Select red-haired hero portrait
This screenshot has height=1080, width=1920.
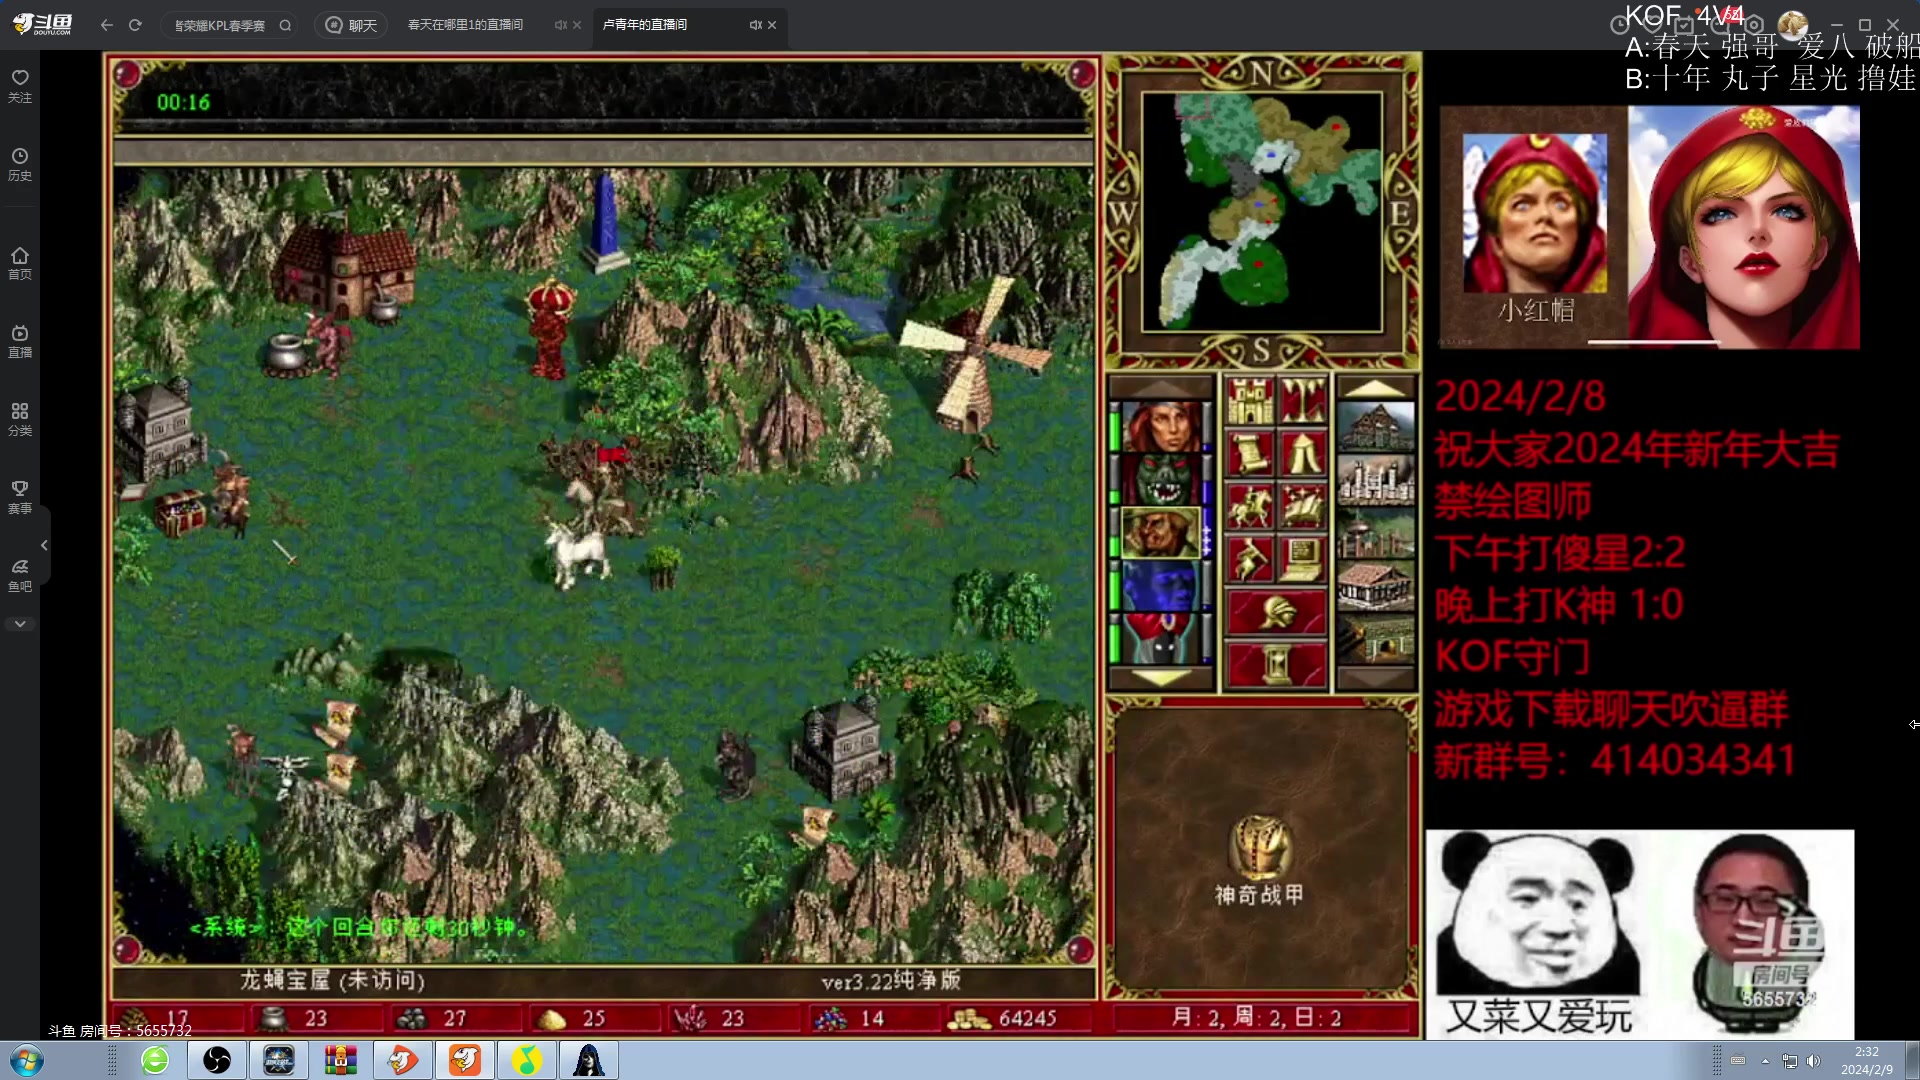[x=1161, y=427]
